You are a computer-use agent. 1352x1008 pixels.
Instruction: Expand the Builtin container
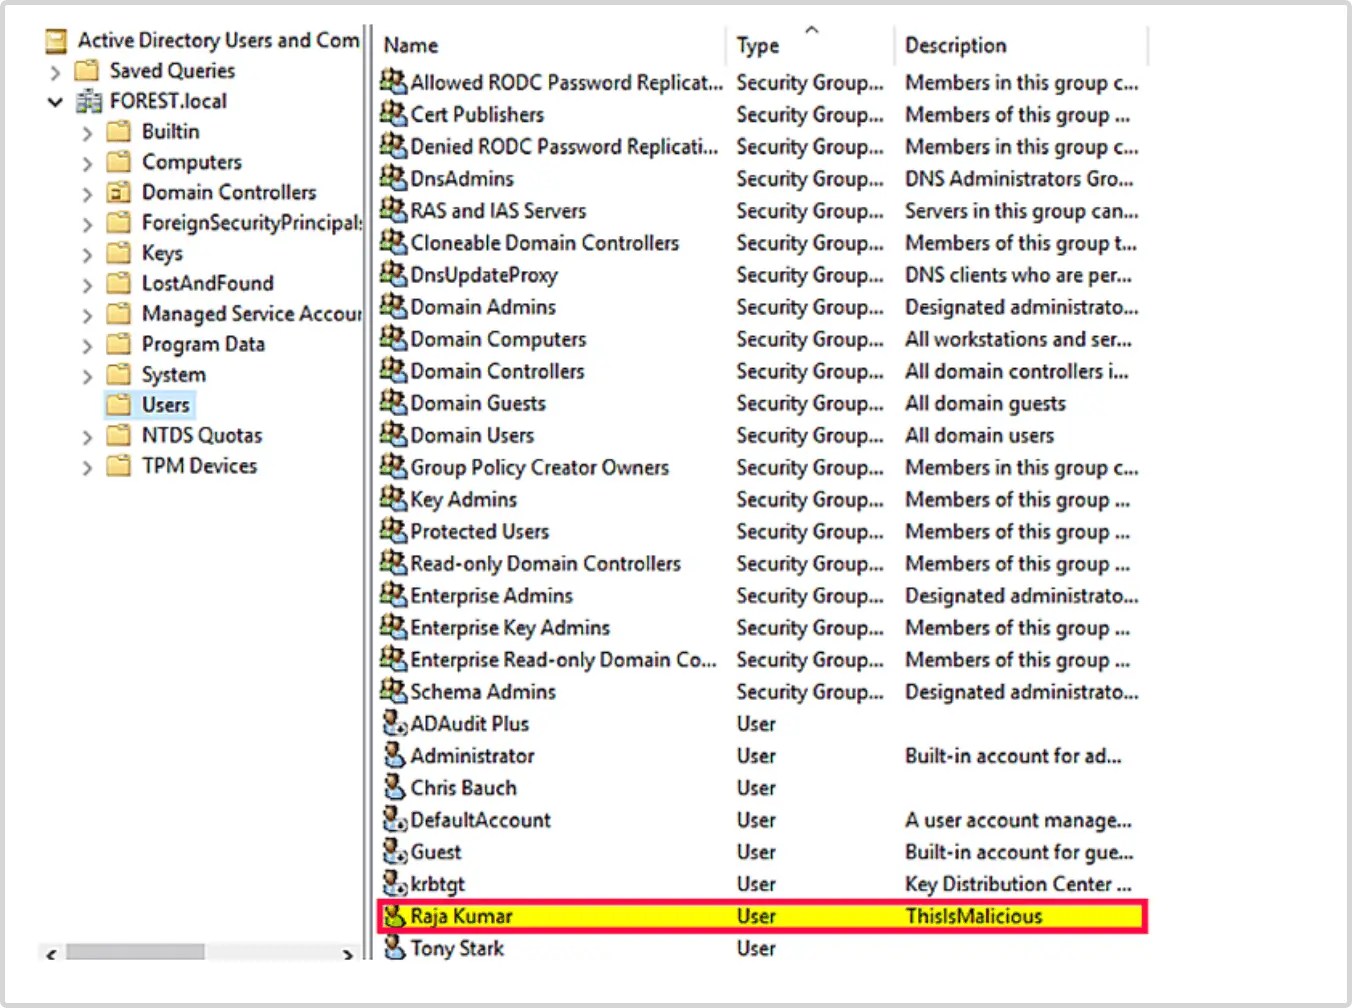click(x=87, y=133)
